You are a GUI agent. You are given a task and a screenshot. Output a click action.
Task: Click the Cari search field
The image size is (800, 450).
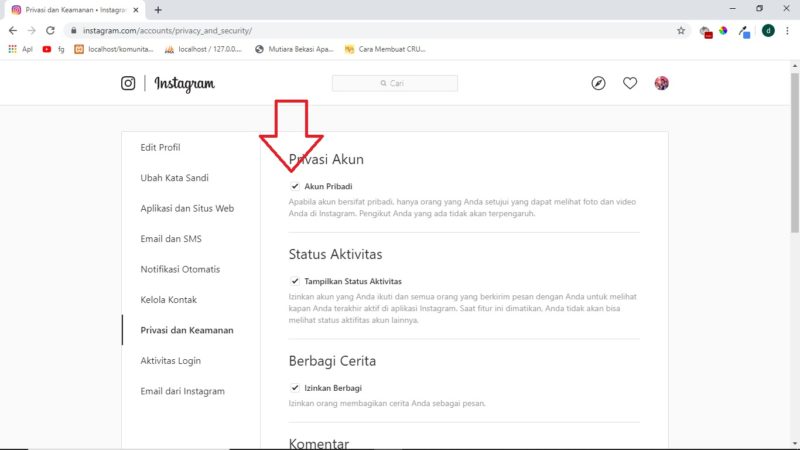[395, 83]
